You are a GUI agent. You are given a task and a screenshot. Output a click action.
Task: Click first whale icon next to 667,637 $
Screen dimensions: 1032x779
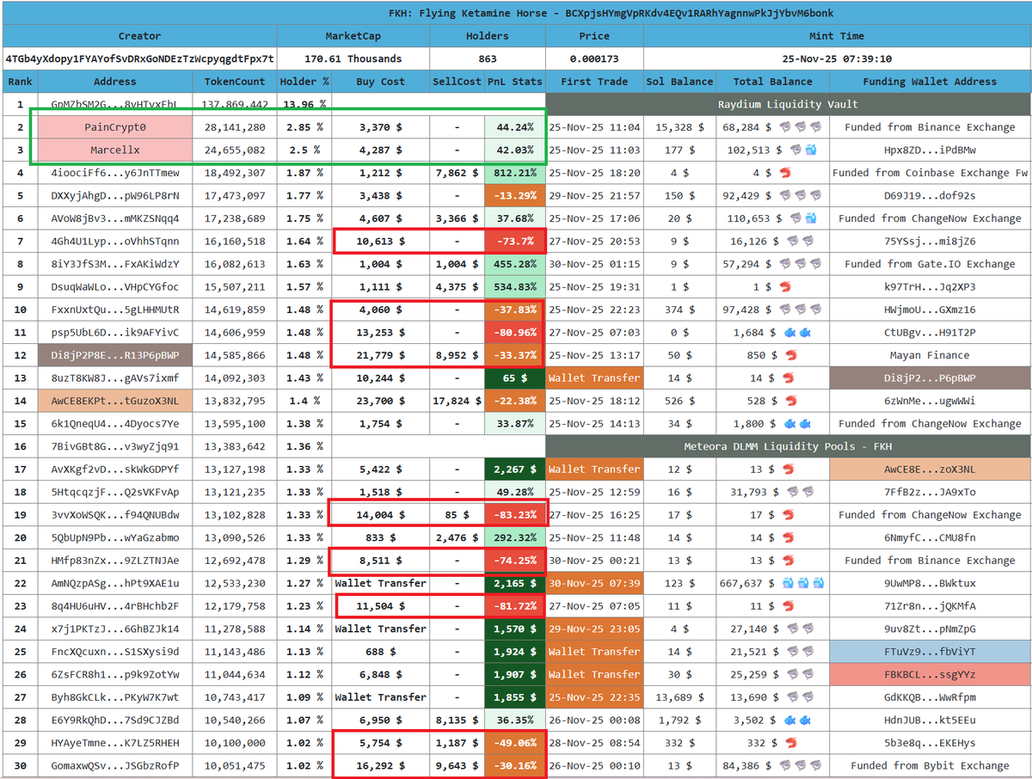(x=787, y=583)
